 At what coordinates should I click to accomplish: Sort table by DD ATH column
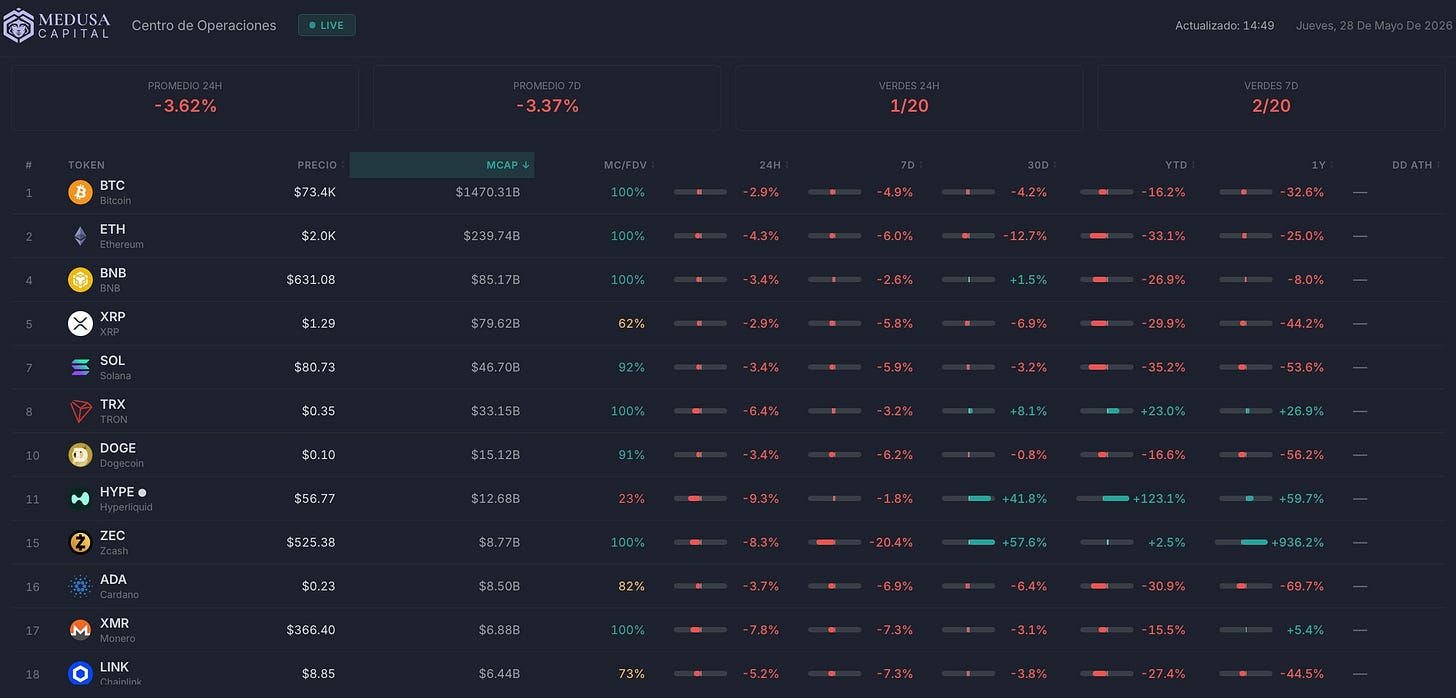click(x=1415, y=165)
